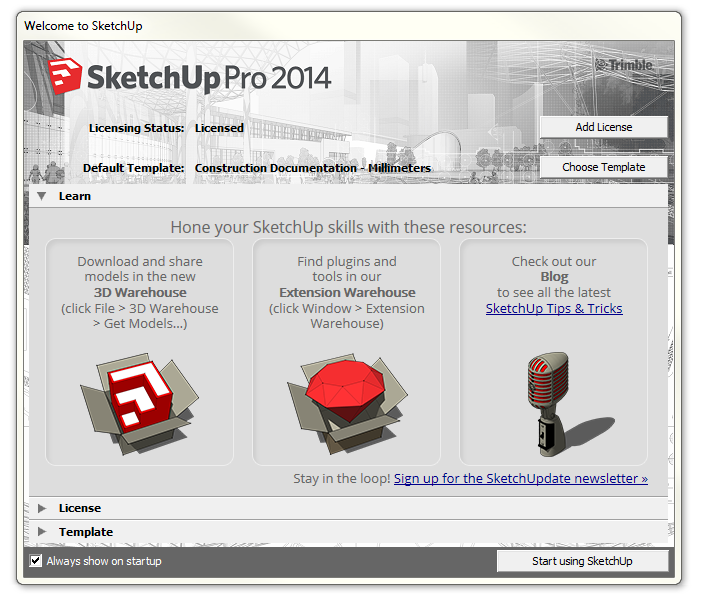Viewport: 707px width, 602px height.
Task: Start using SketchUp
Action: [x=582, y=561]
